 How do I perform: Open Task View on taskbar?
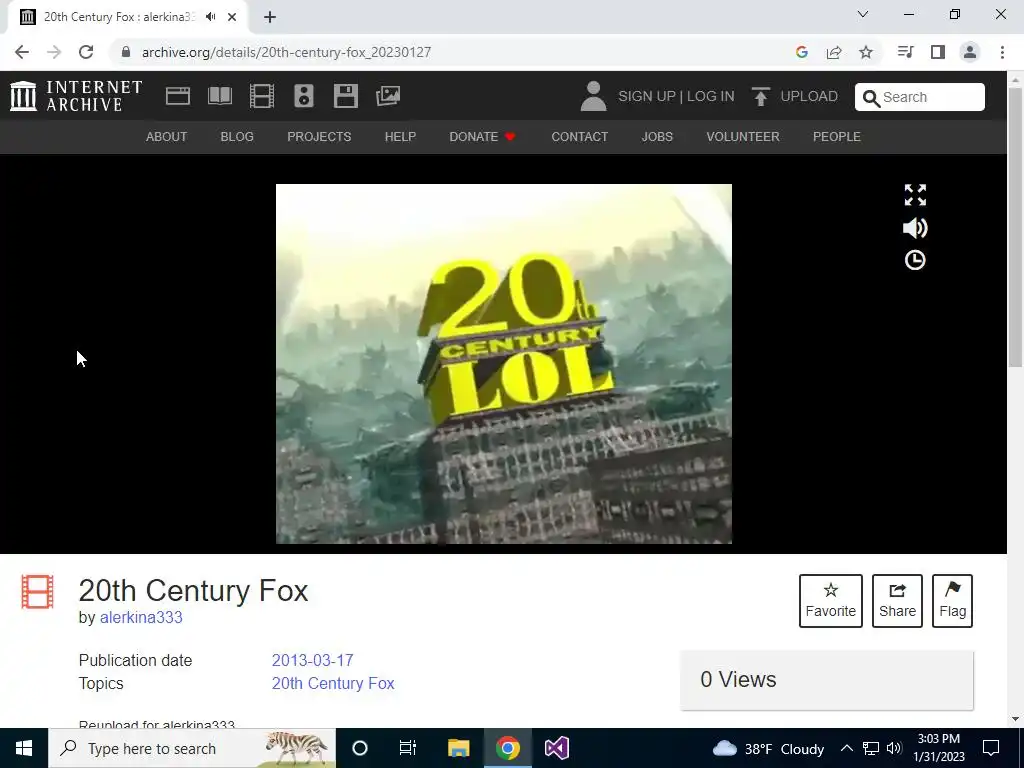[408, 748]
